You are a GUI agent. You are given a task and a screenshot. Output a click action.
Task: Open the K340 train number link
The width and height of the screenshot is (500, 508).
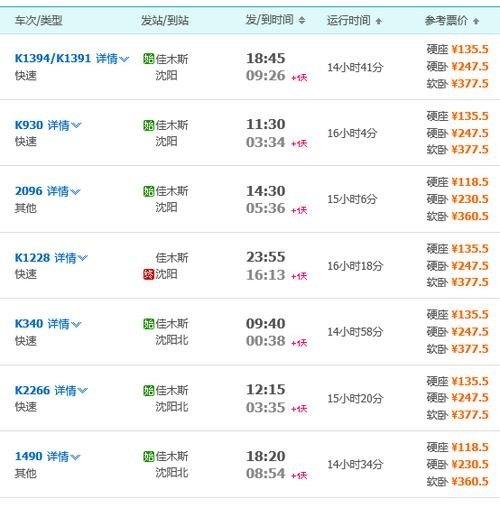[29, 324]
